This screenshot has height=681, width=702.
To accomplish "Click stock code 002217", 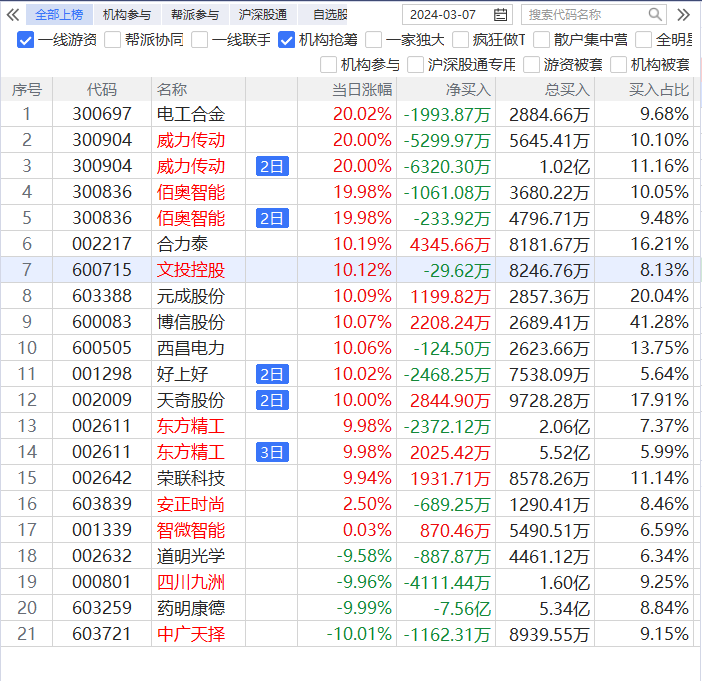I will pyautogui.click(x=102, y=244).
